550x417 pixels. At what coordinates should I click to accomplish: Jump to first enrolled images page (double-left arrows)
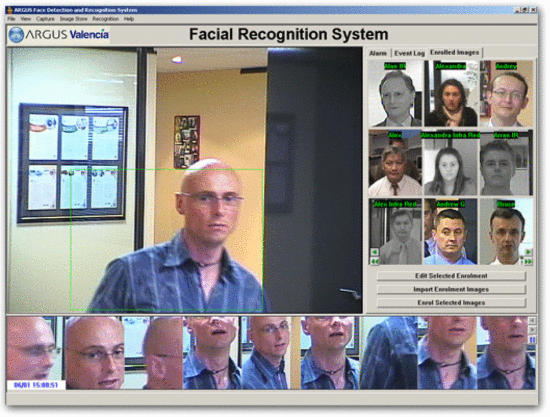pyautogui.click(x=375, y=261)
